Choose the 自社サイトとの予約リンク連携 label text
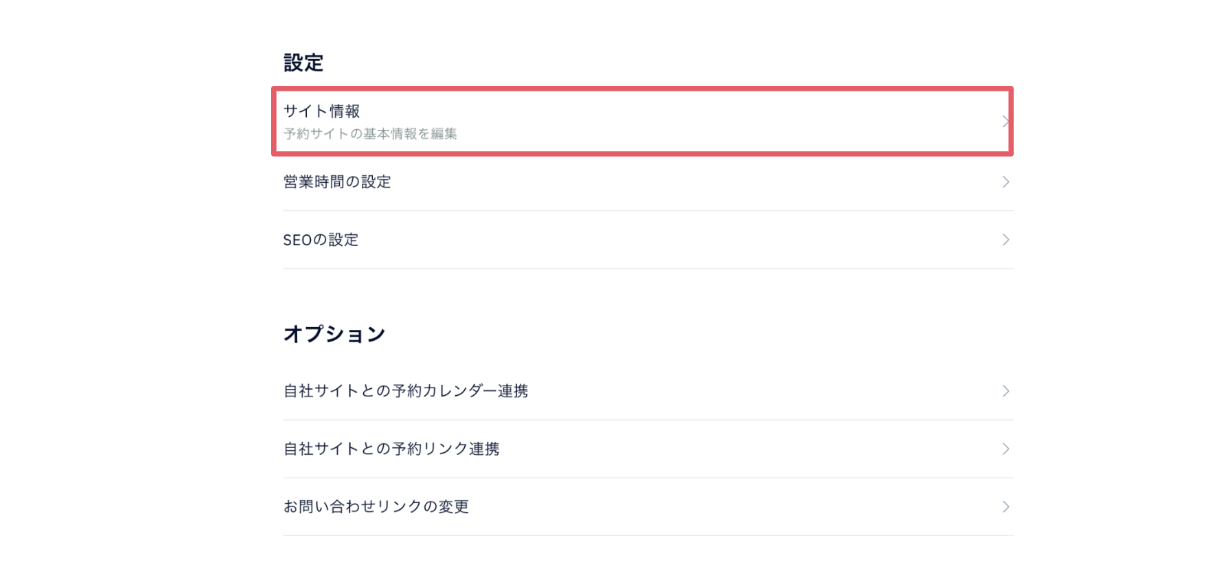 point(391,449)
